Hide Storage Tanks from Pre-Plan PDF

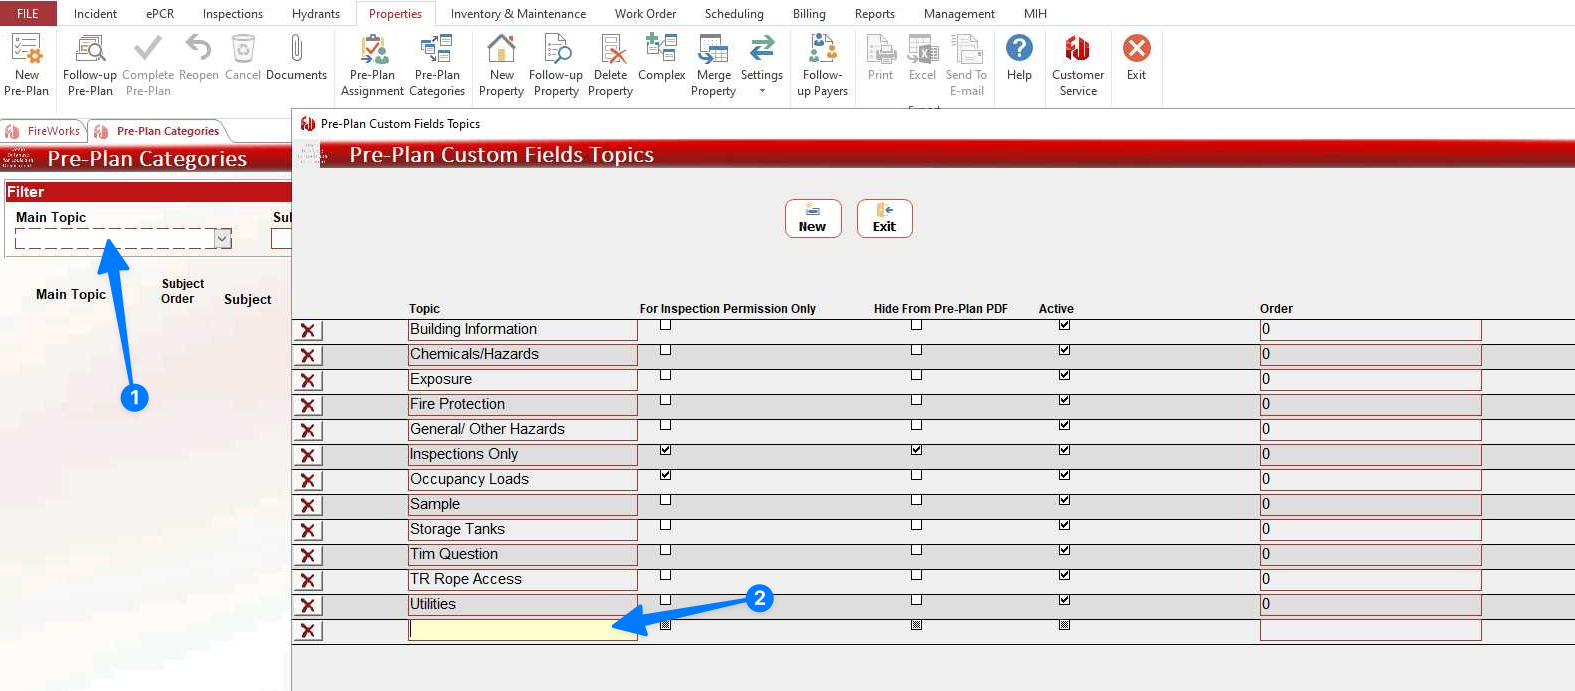916,525
